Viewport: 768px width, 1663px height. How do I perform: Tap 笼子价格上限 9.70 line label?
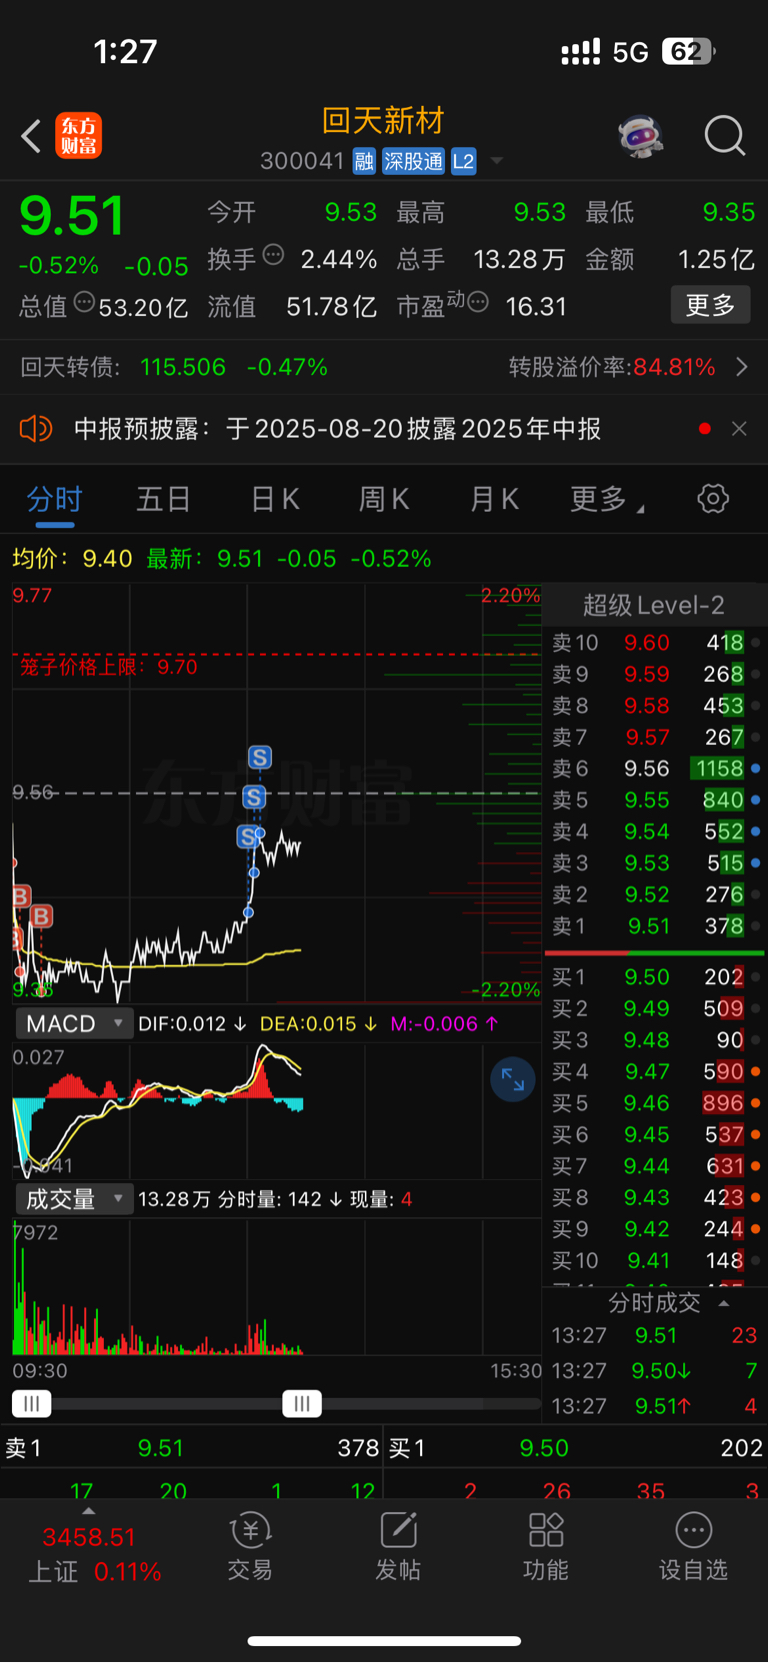(109, 667)
